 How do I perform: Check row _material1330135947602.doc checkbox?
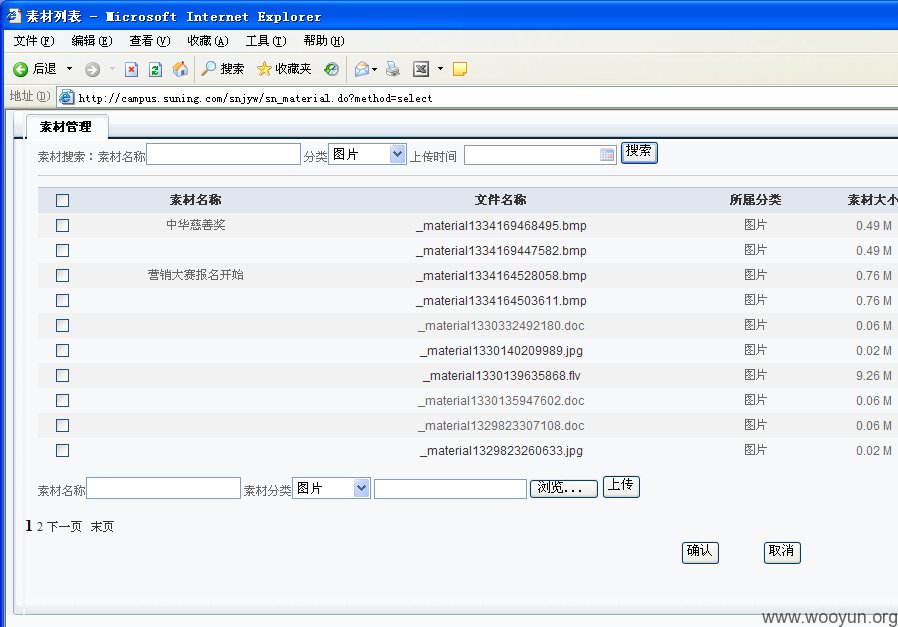(x=62, y=400)
